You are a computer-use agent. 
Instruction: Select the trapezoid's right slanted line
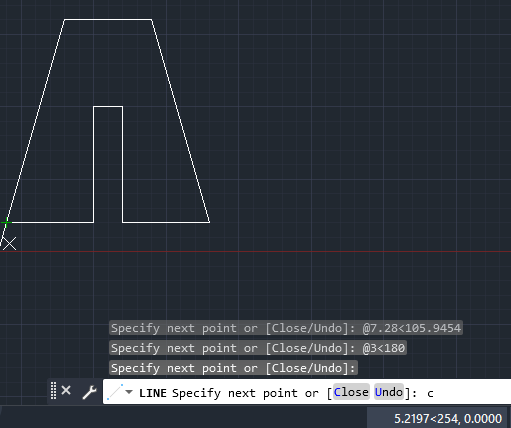(x=181, y=121)
